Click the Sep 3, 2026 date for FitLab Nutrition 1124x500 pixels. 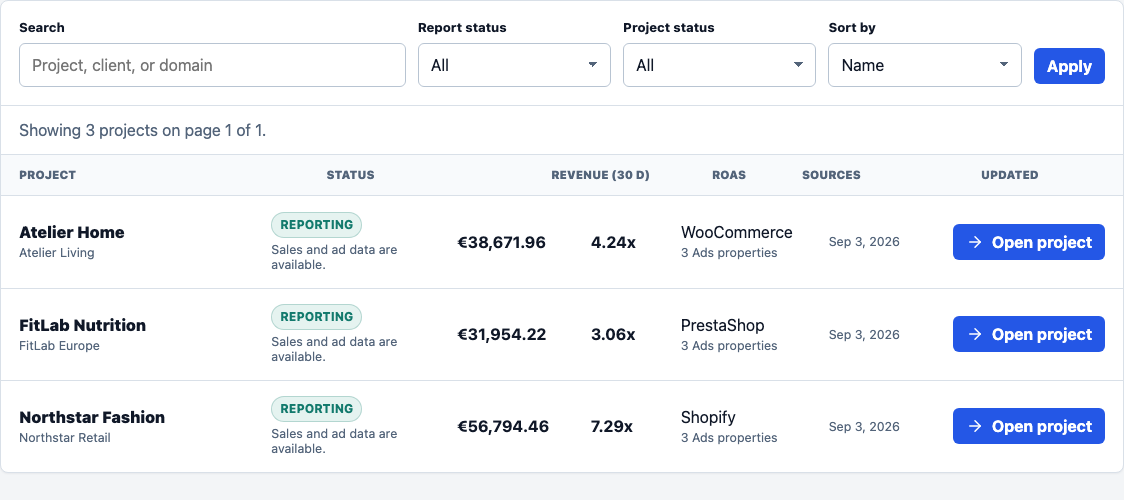pos(864,335)
